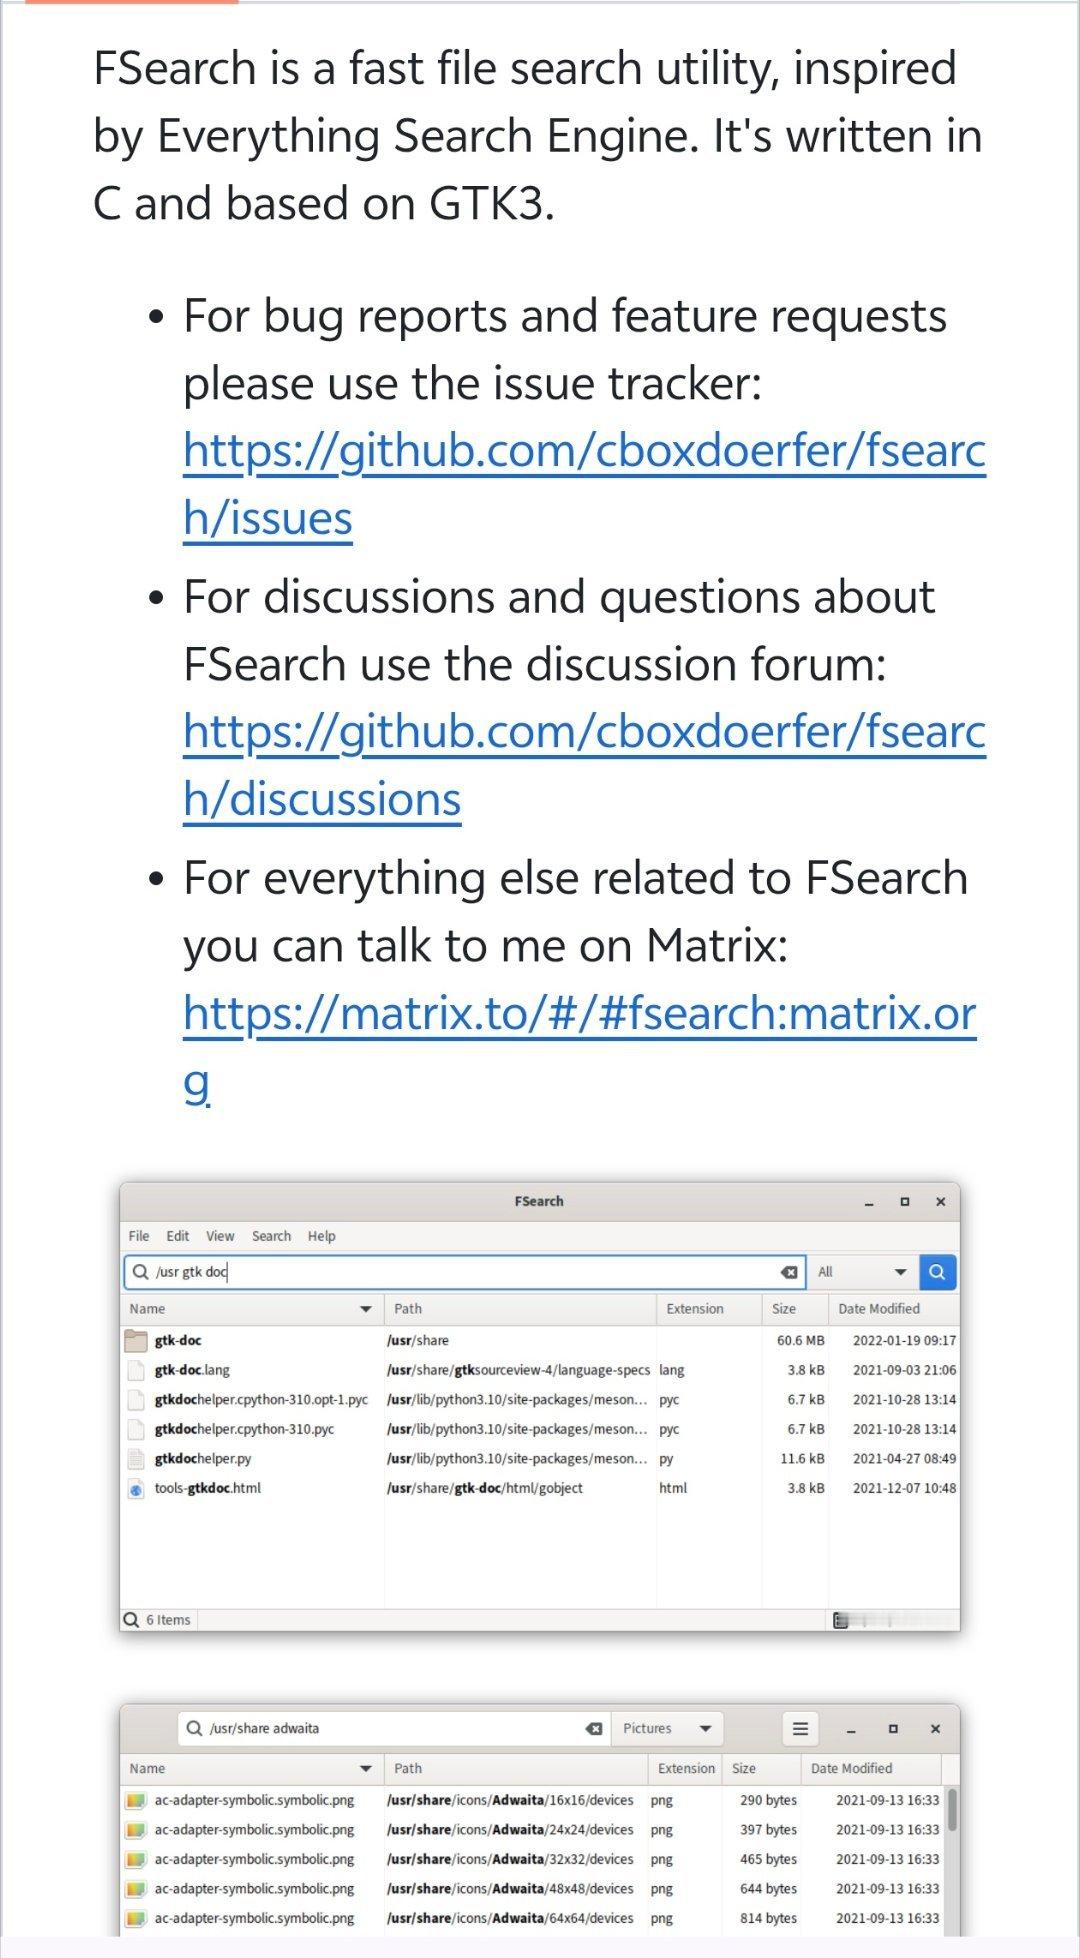Select gtkdochelper.cpython-310.pyc file icon
The image size is (1080, 1958).
136,1429
